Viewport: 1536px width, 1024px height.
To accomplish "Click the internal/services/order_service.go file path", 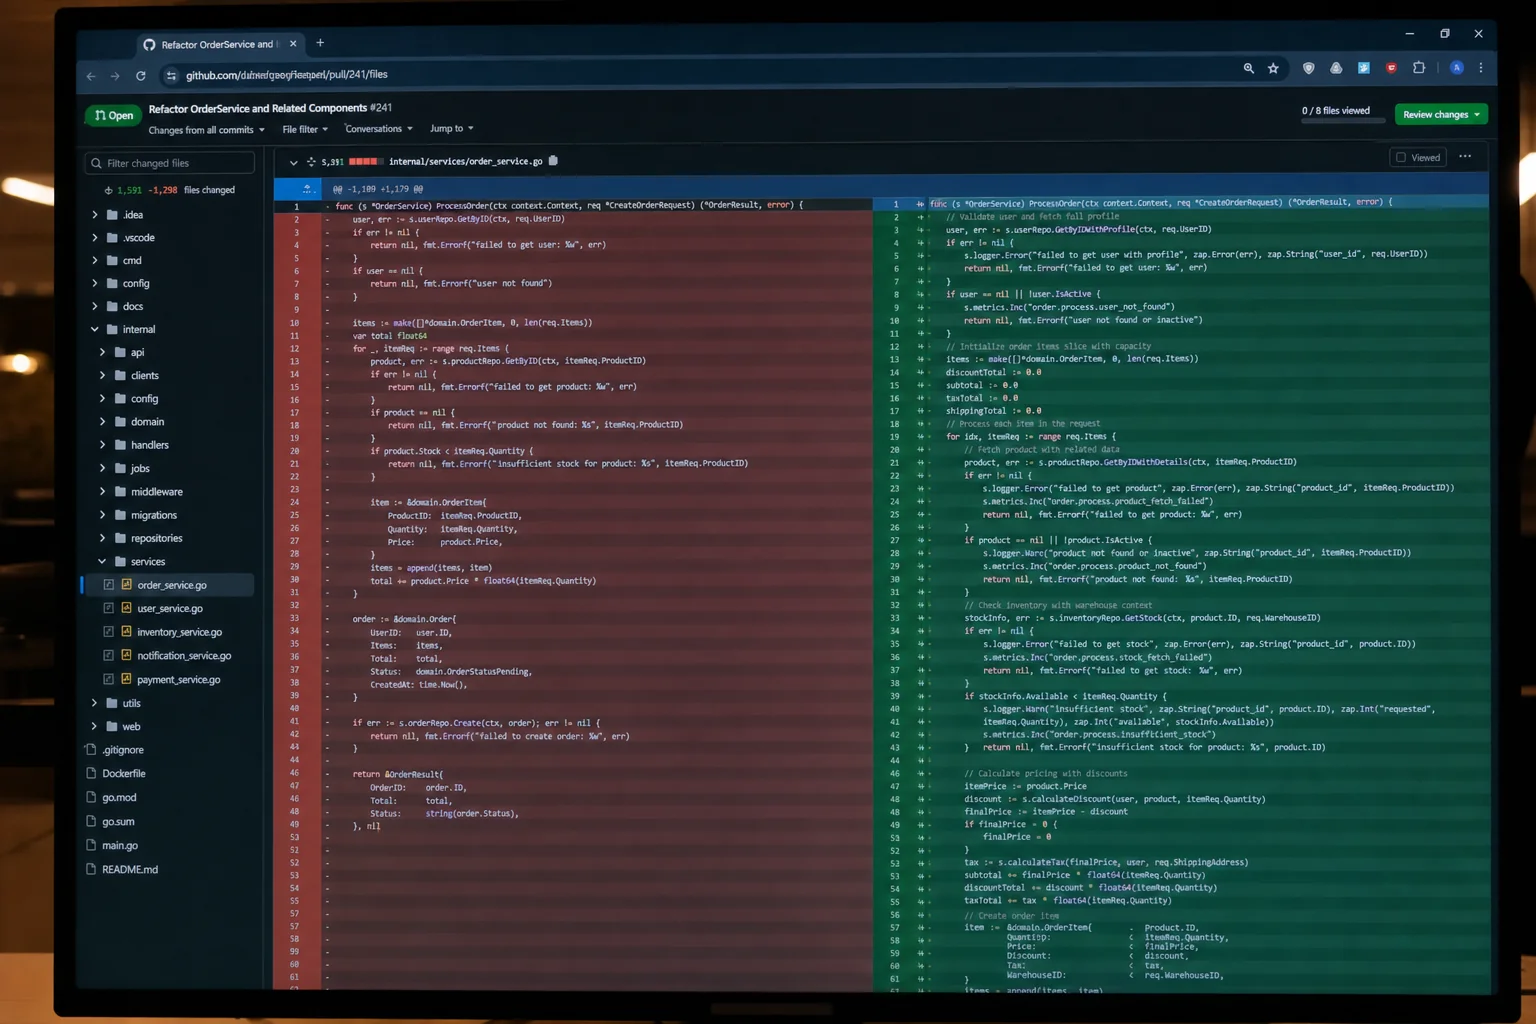I will [x=465, y=162].
